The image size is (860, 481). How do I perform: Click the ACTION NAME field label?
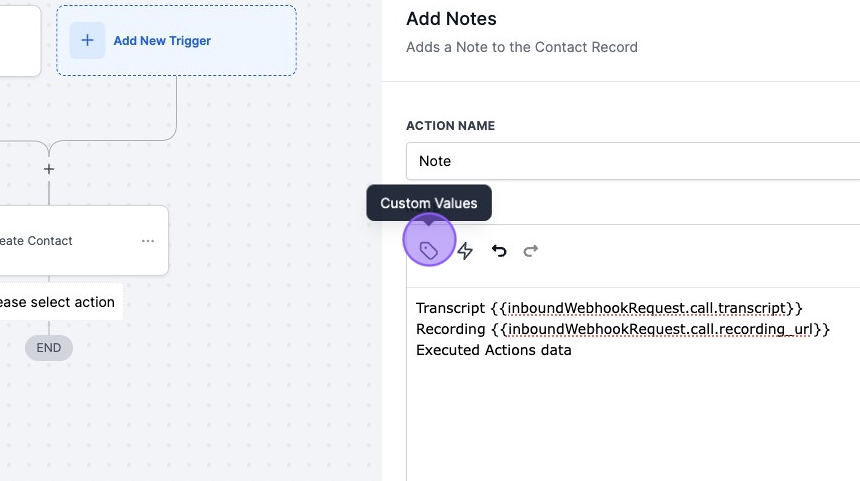pyautogui.click(x=450, y=126)
